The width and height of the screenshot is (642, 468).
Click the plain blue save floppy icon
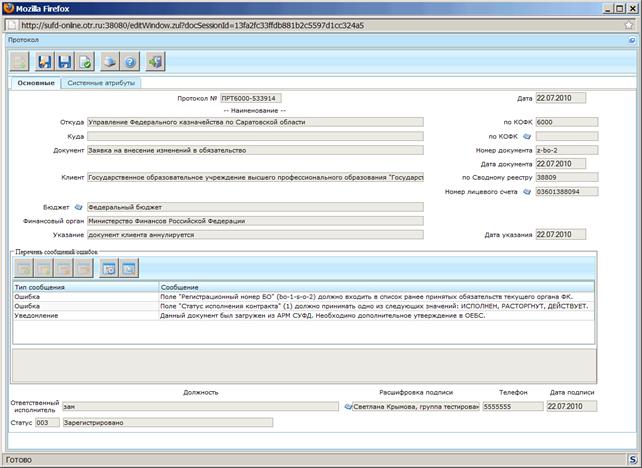click(x=65, y=62)
